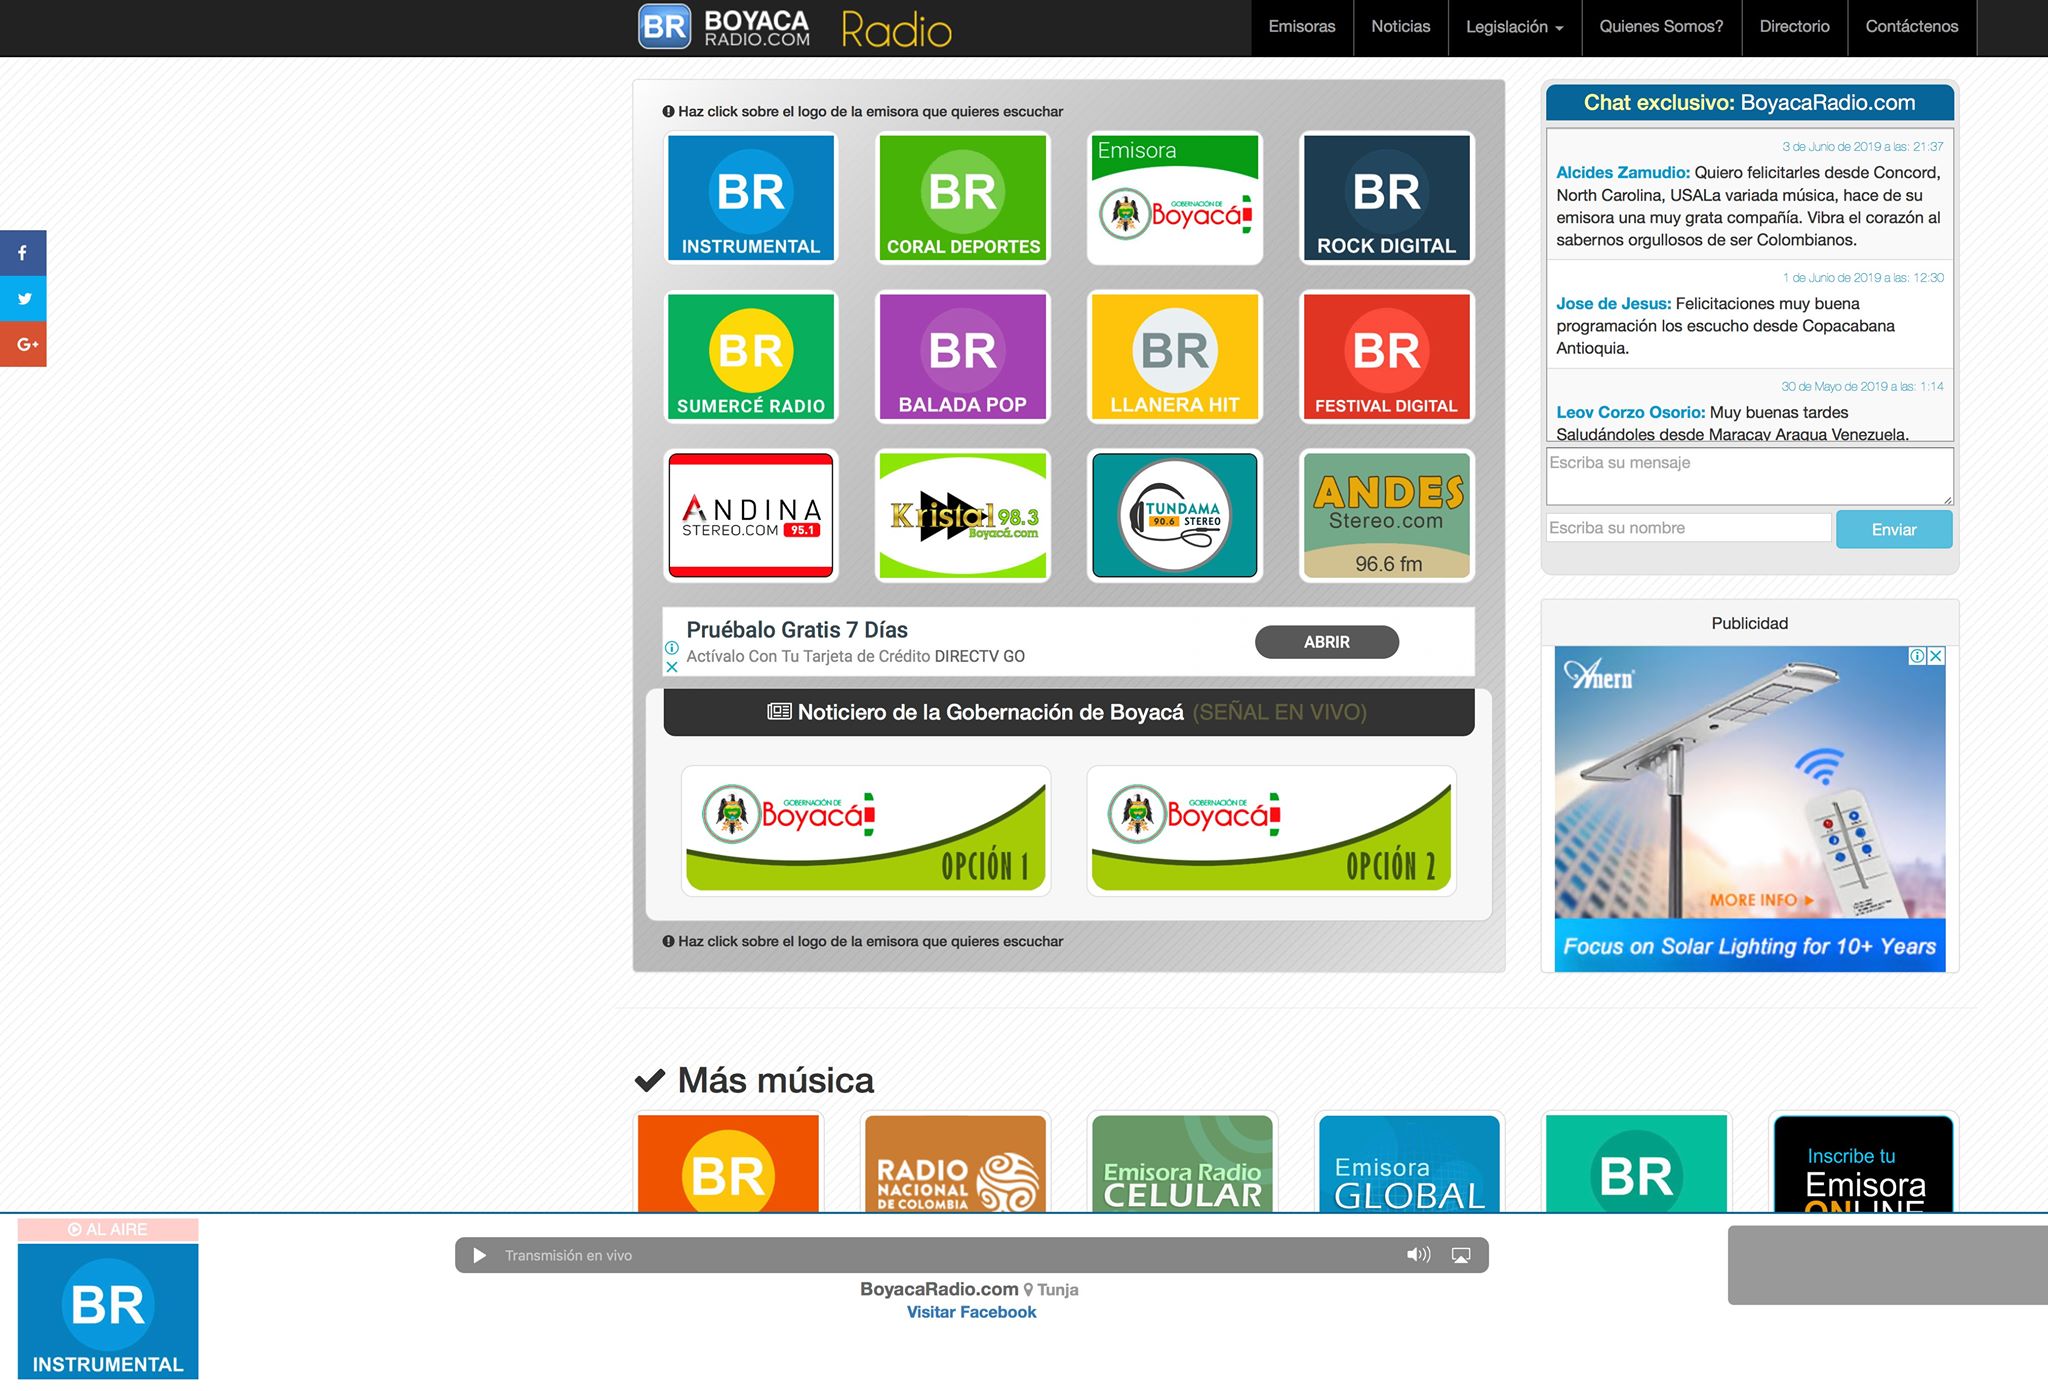Click ABRIR button on DIRECTV GO ad
Viewport: 2048px width, 1391px height.
(1327, 642)
